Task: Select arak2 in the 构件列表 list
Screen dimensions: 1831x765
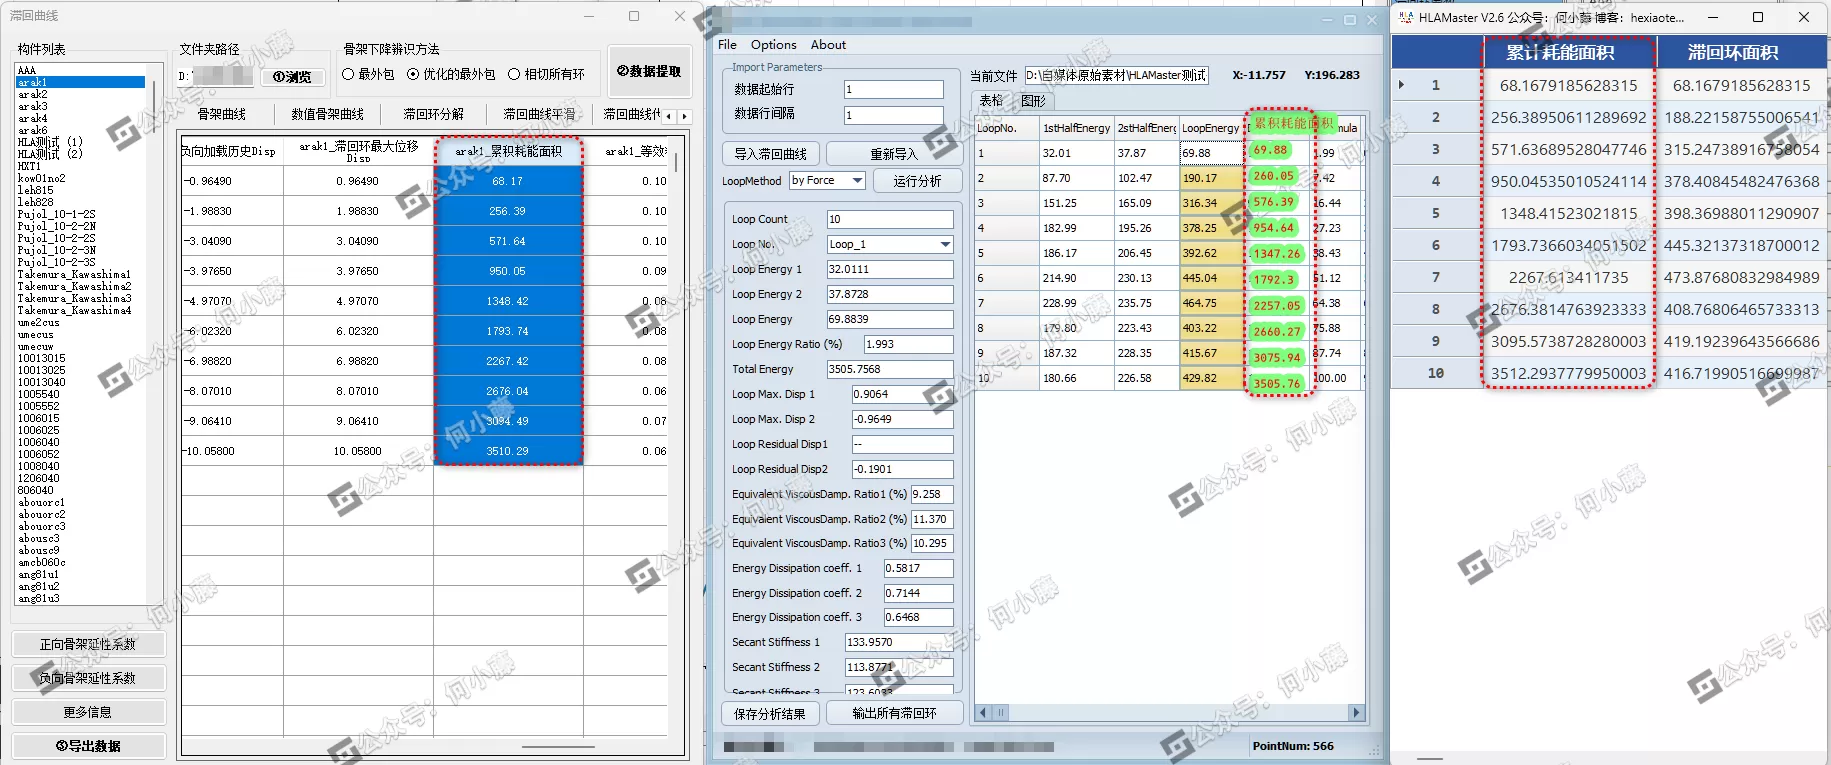Action: [x=33, y=94]
